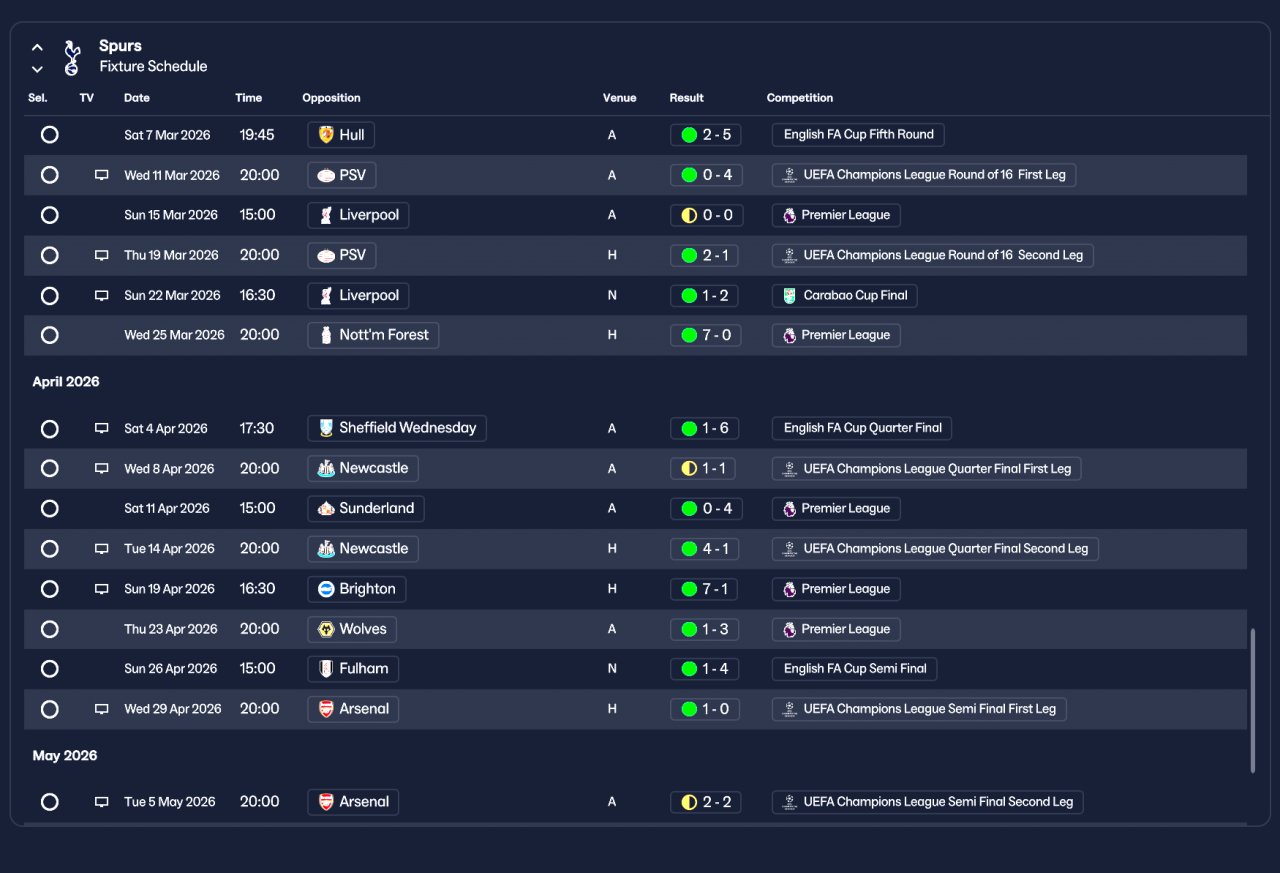The image size is (1280, 873).
Task: Open UEFA Champions League Semi Final First Leg
Action: coord(919,709)
